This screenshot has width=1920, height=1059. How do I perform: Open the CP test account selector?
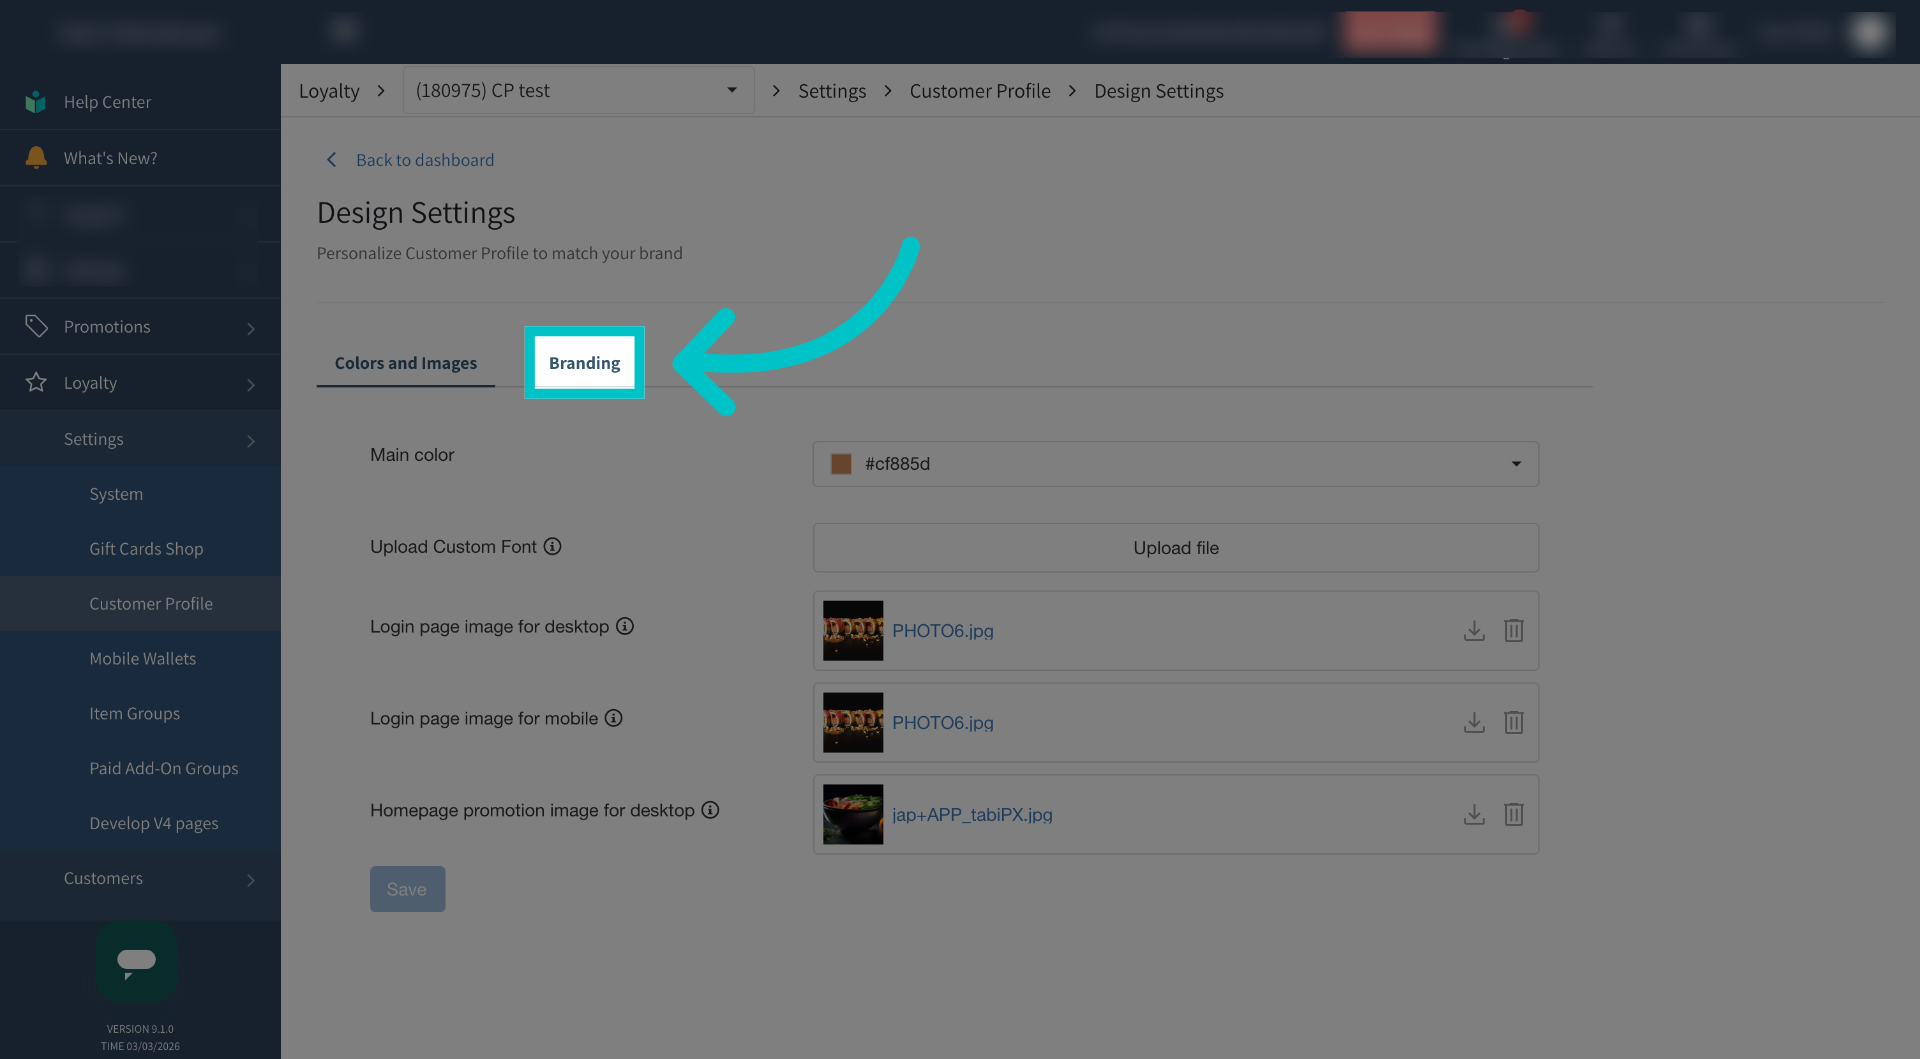pos(578,91)
